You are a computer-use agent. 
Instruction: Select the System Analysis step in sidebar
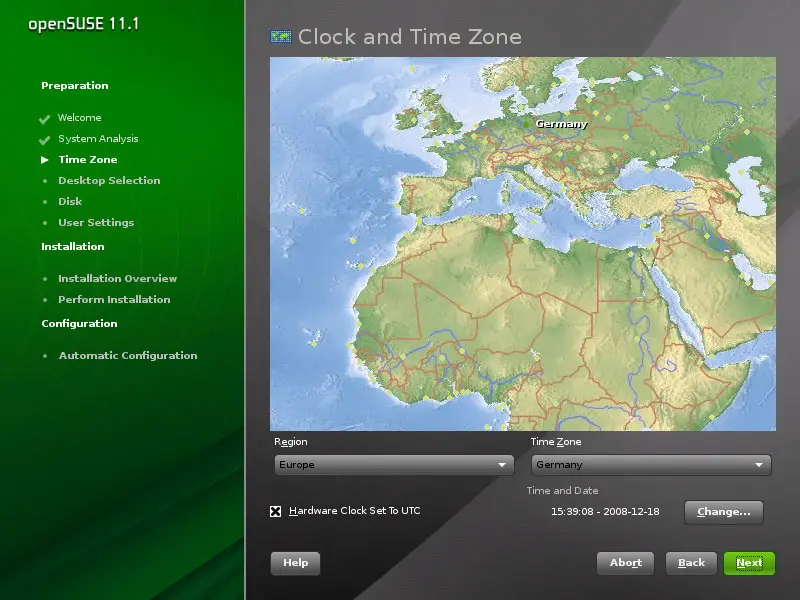click(98, 139)
